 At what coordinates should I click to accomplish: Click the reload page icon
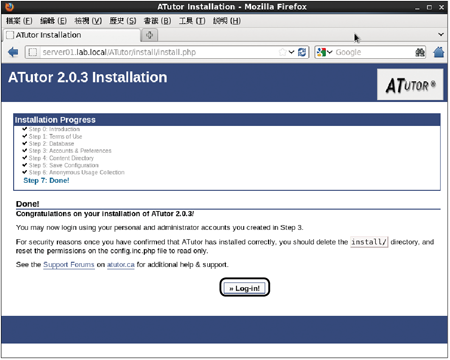[x=302, y=52]
